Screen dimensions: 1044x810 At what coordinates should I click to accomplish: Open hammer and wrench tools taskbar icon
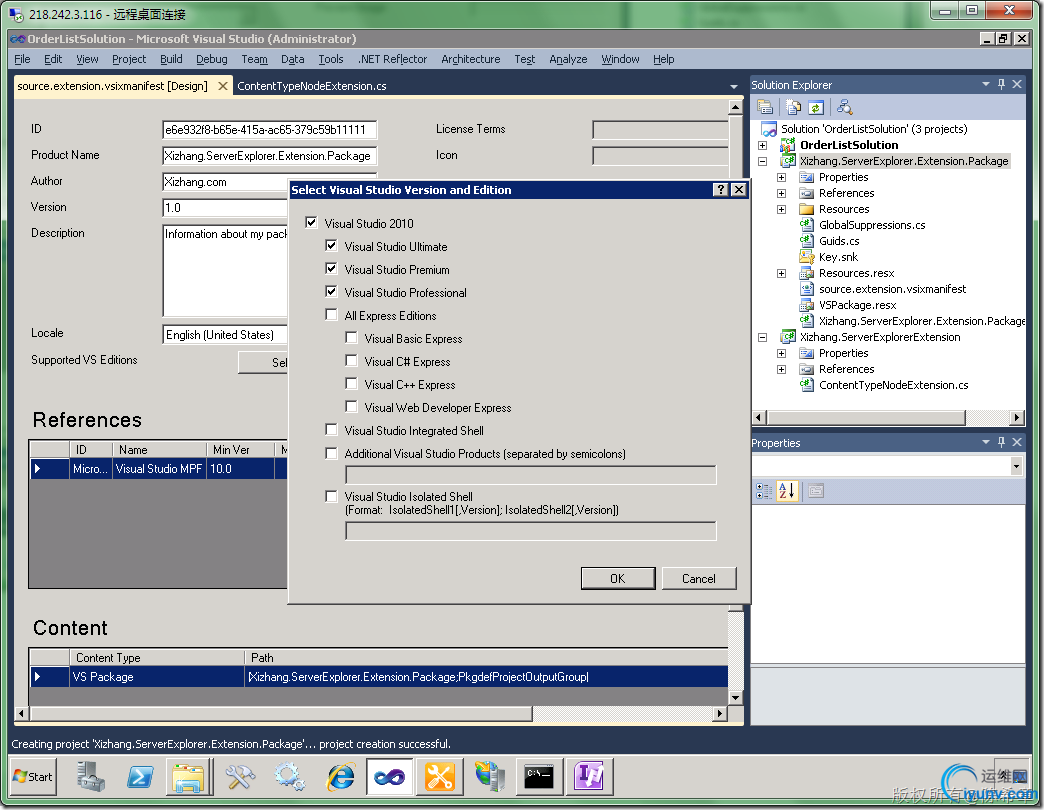coord(239,777)
